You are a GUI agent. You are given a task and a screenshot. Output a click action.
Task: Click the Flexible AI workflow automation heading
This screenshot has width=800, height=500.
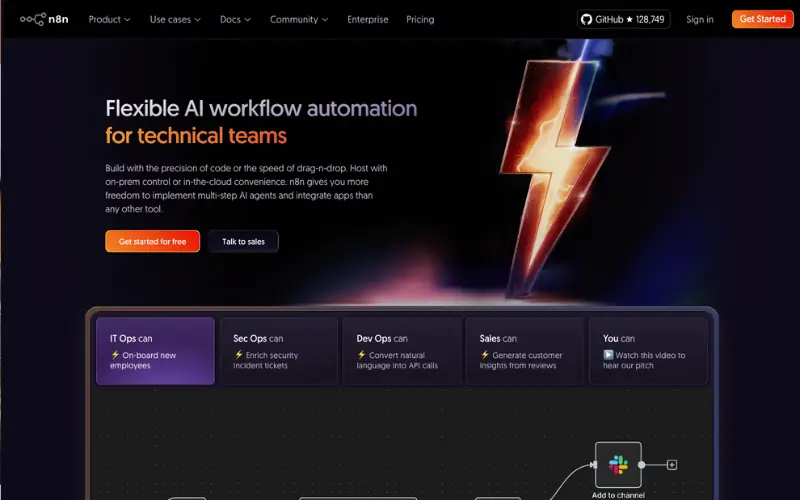point(261,109)
